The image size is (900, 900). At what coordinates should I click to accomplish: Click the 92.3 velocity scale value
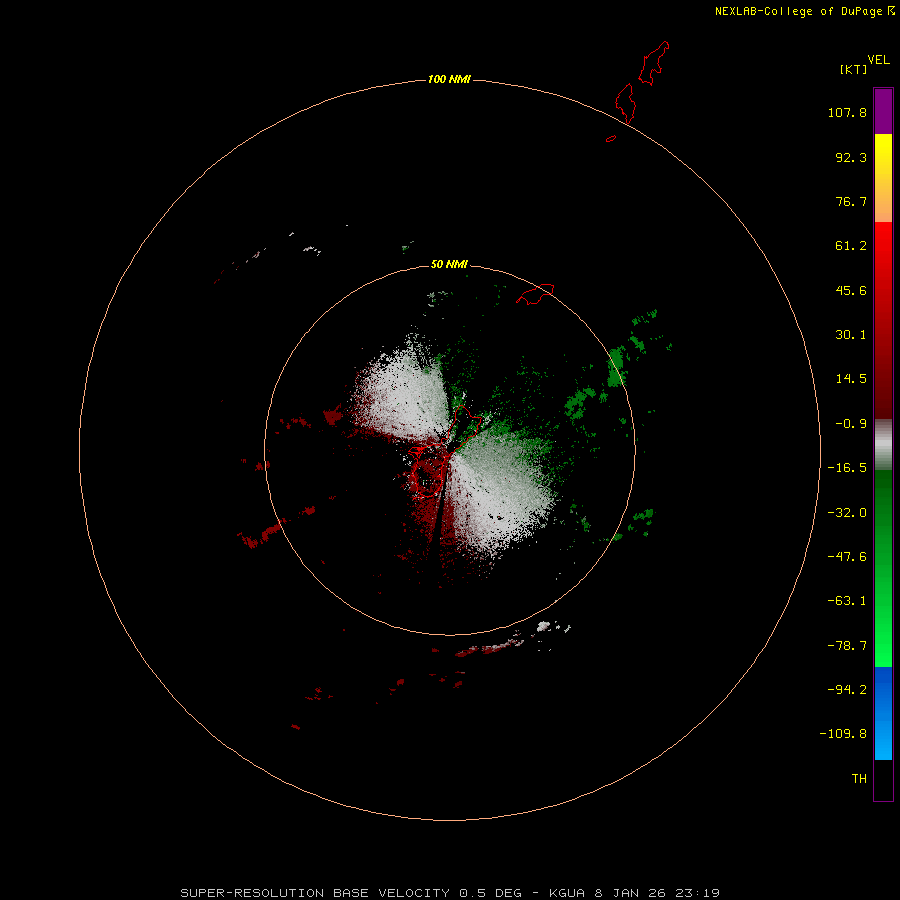pos(851,157)
